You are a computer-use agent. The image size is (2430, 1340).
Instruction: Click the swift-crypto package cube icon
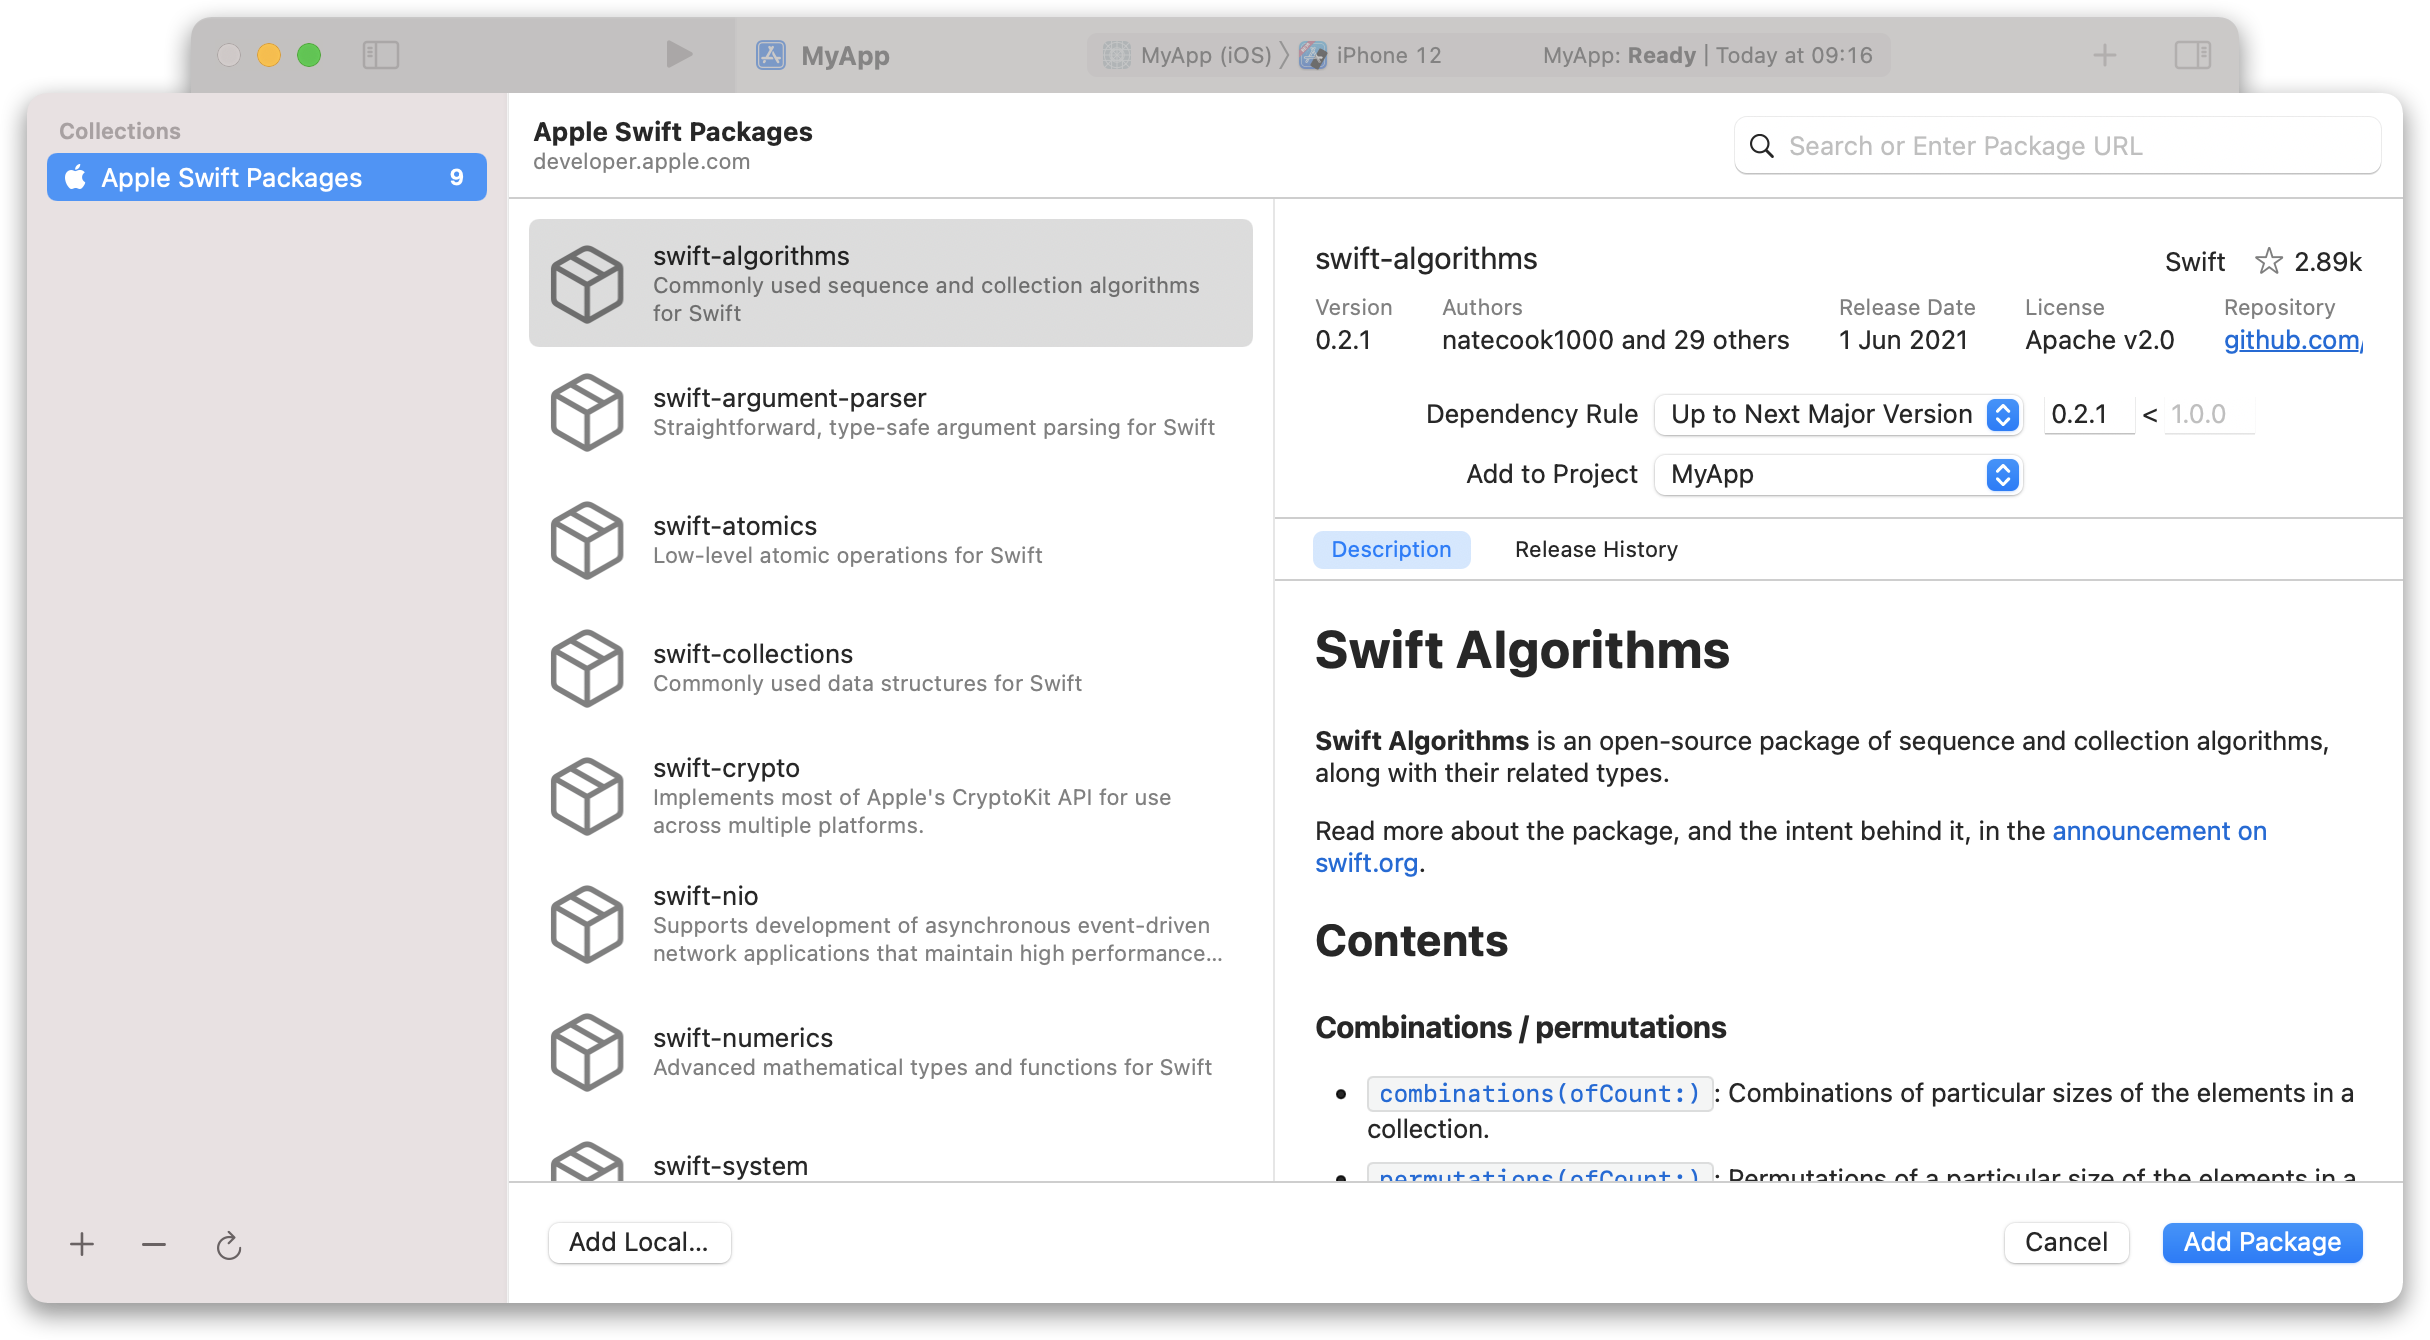click(587, 796)
